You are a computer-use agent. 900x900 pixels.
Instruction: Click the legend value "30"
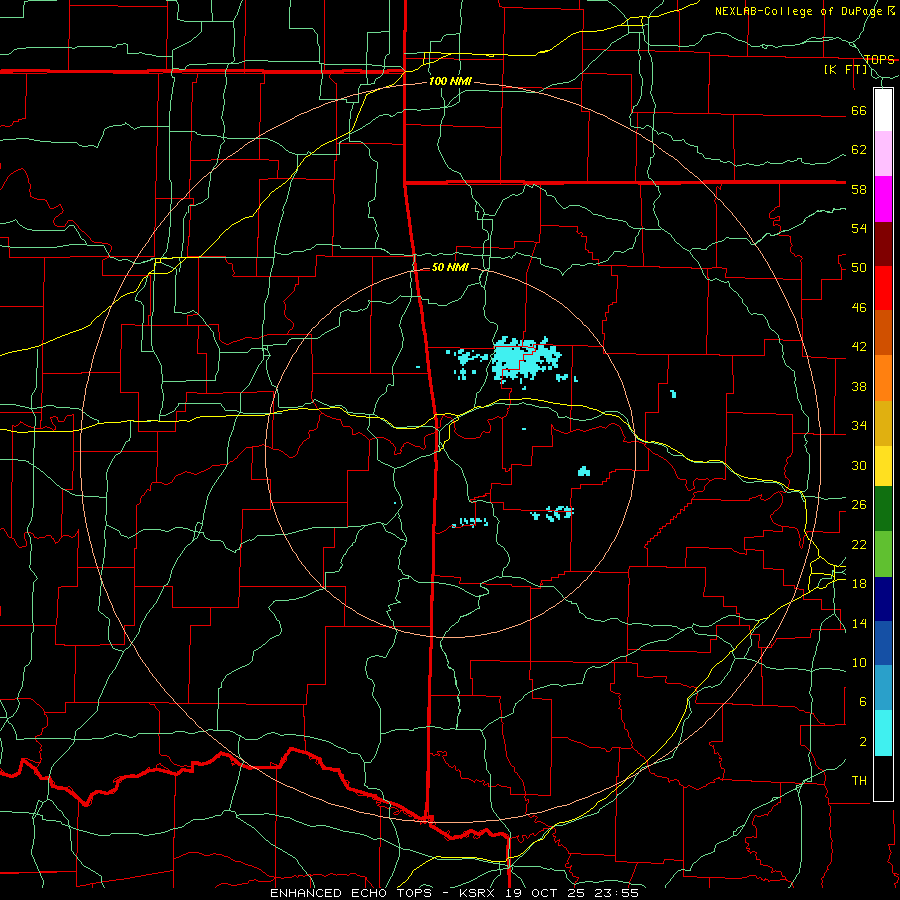click(859, 465)
